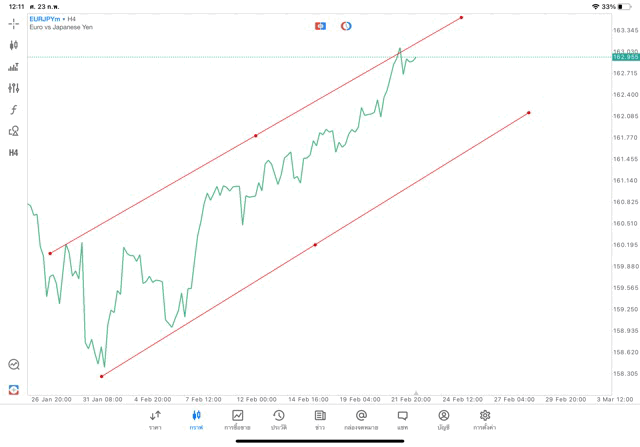Image resolution: width=640 pixels, height=447 pixels.
Task: Open the drawing objects shapes icon
Action: click(x=14, y=131)
